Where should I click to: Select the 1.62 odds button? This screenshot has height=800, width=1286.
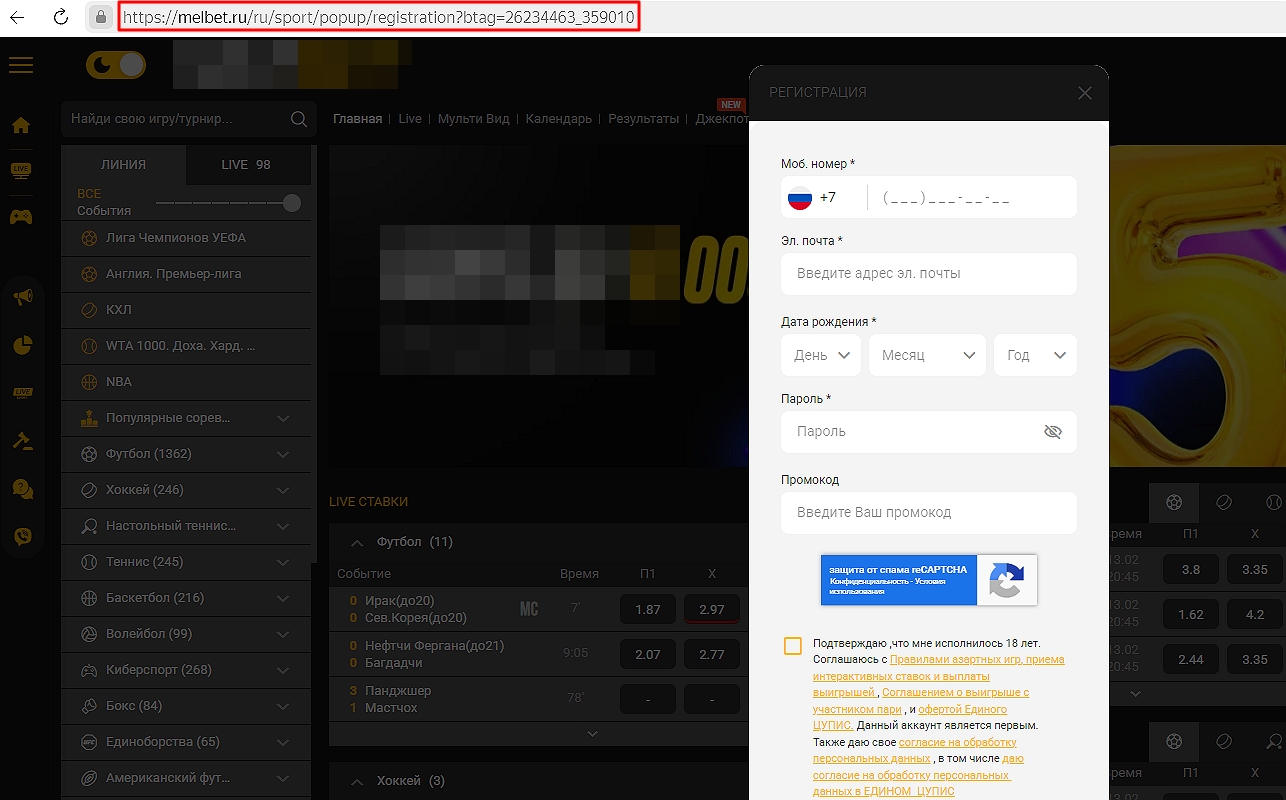click(1191, 614)
